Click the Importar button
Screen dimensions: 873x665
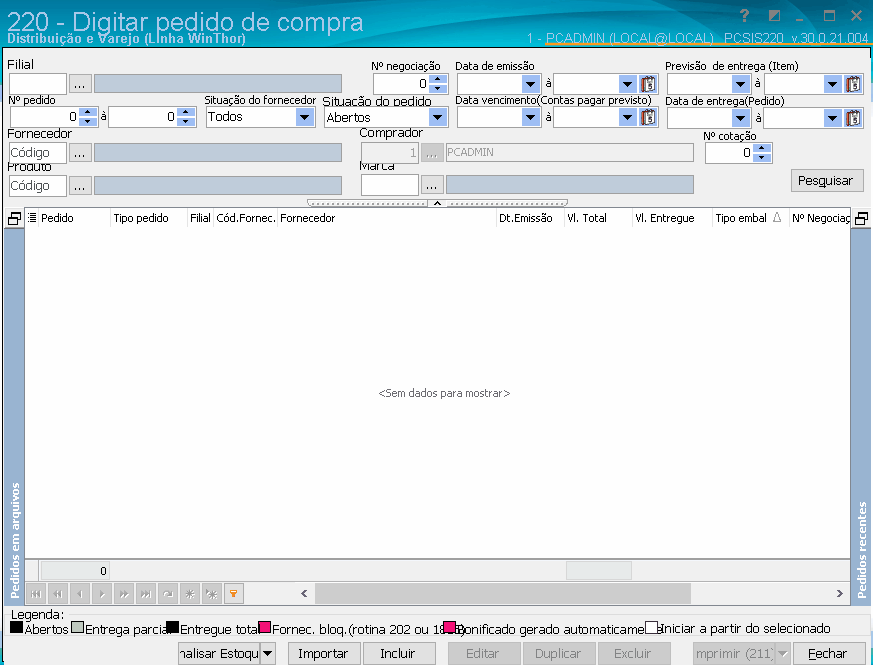[x=323, y=654]
